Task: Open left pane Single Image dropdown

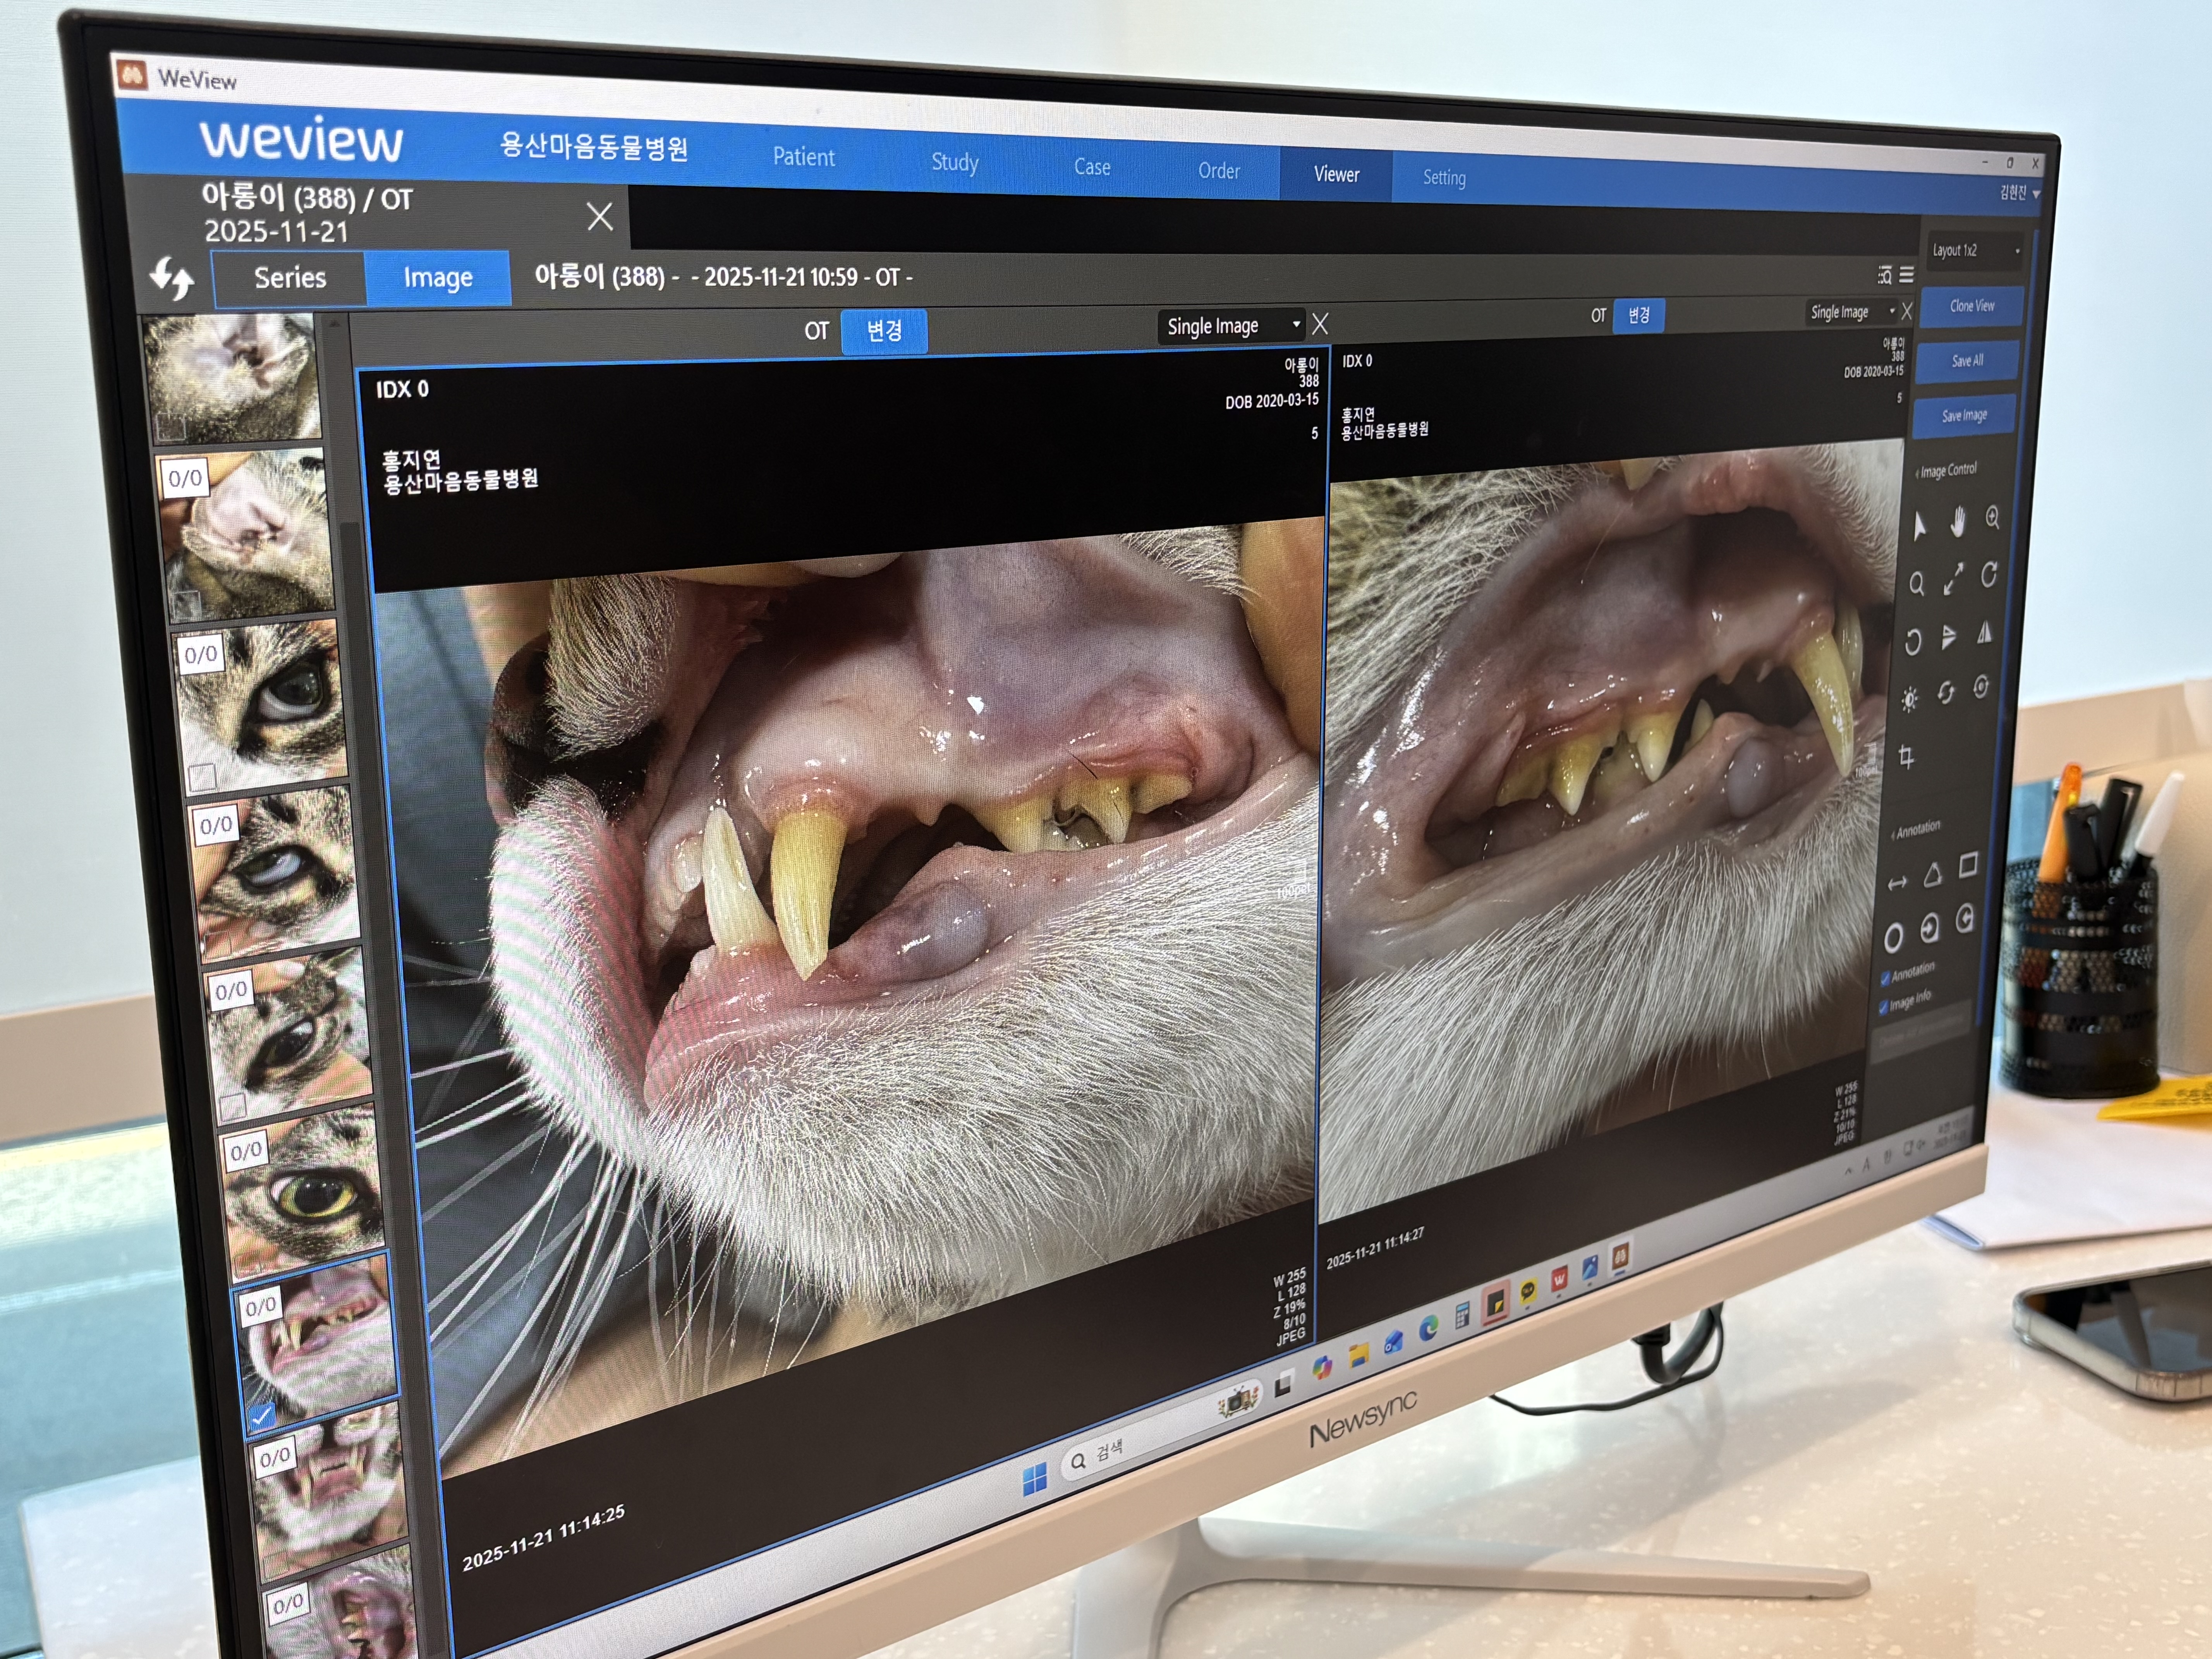Action: (1232, 326)
